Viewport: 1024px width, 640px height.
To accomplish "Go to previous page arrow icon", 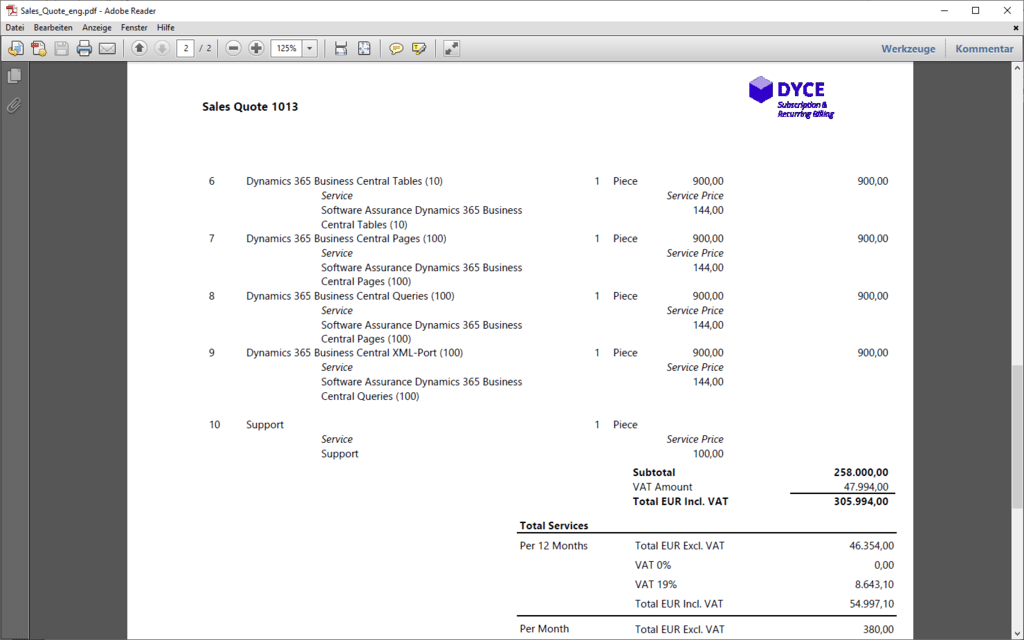I will pyautogui.click(x=139, y=48).
